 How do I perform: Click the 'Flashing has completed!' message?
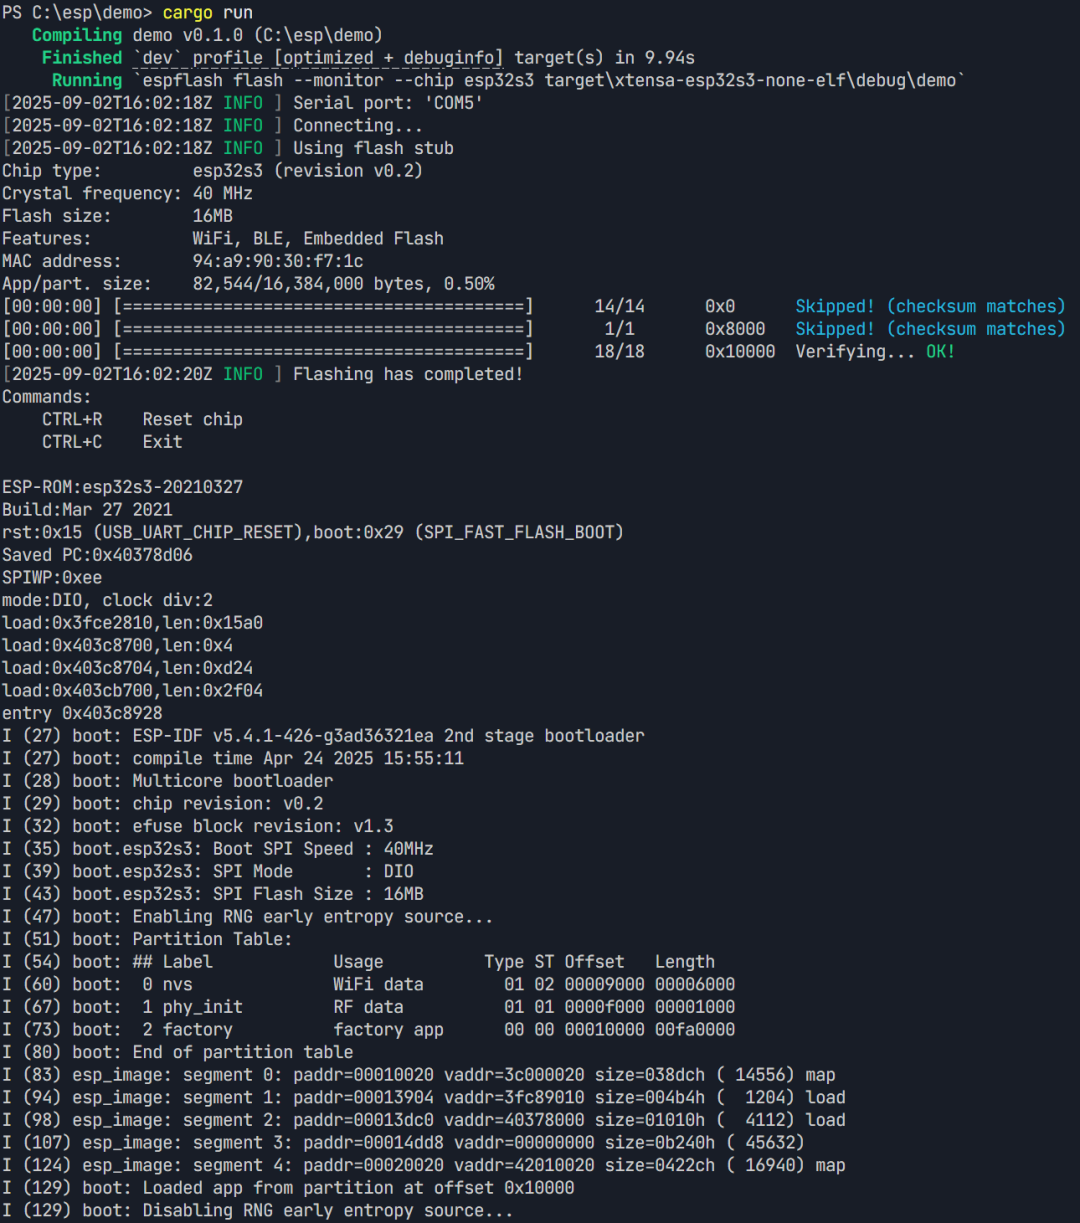tap(408, 374)
